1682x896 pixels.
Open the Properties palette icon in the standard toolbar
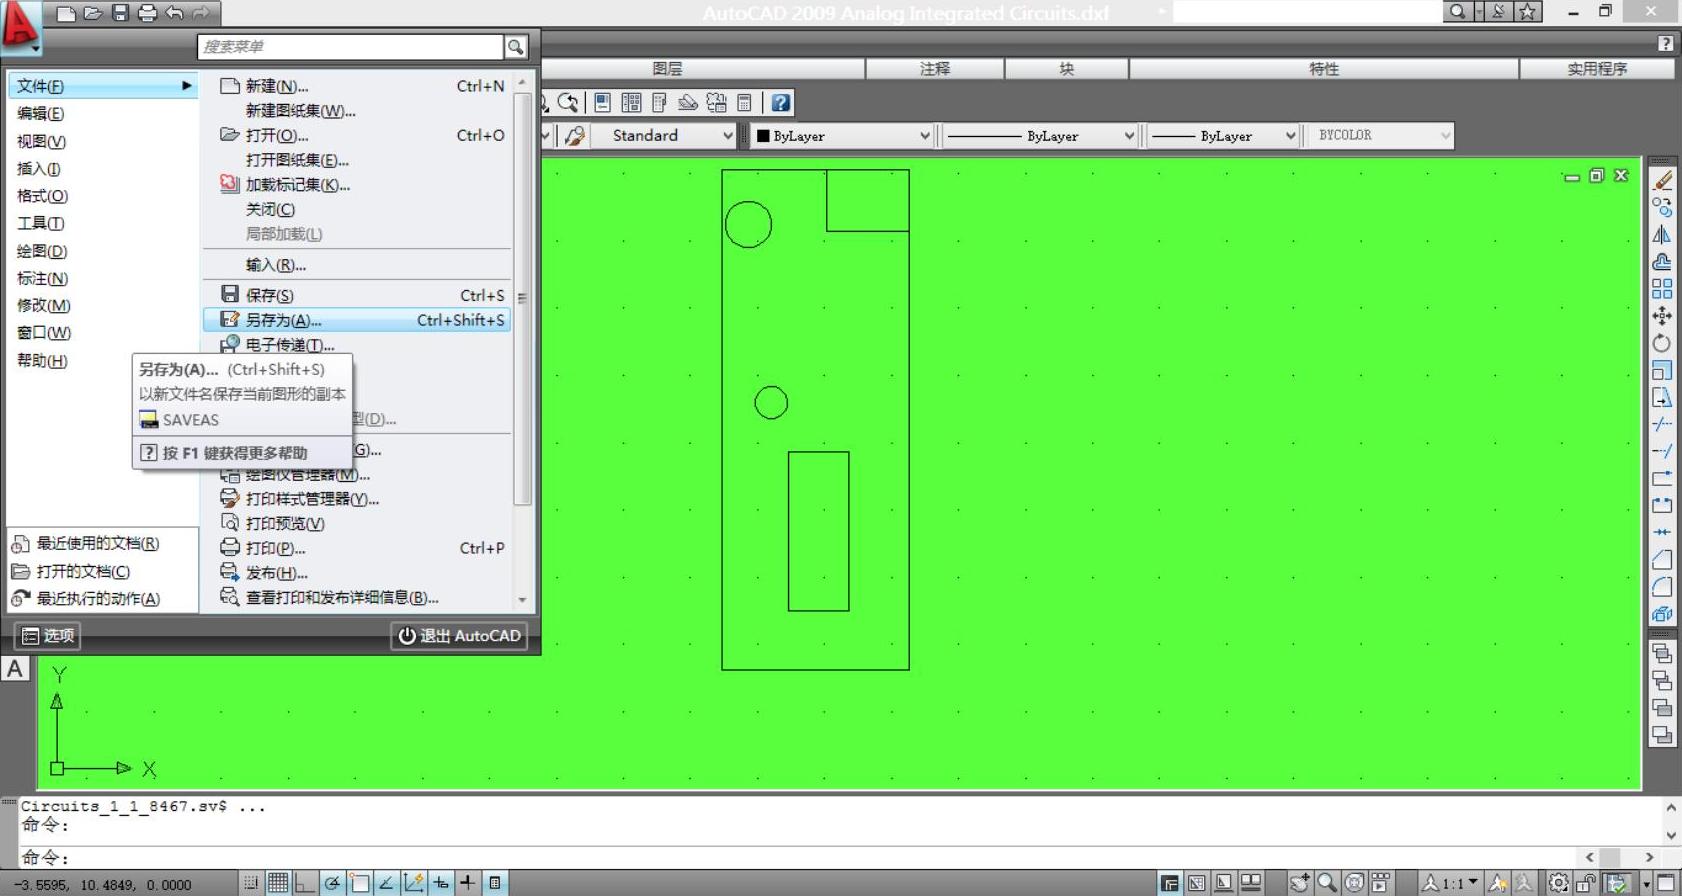pos(602,102)
